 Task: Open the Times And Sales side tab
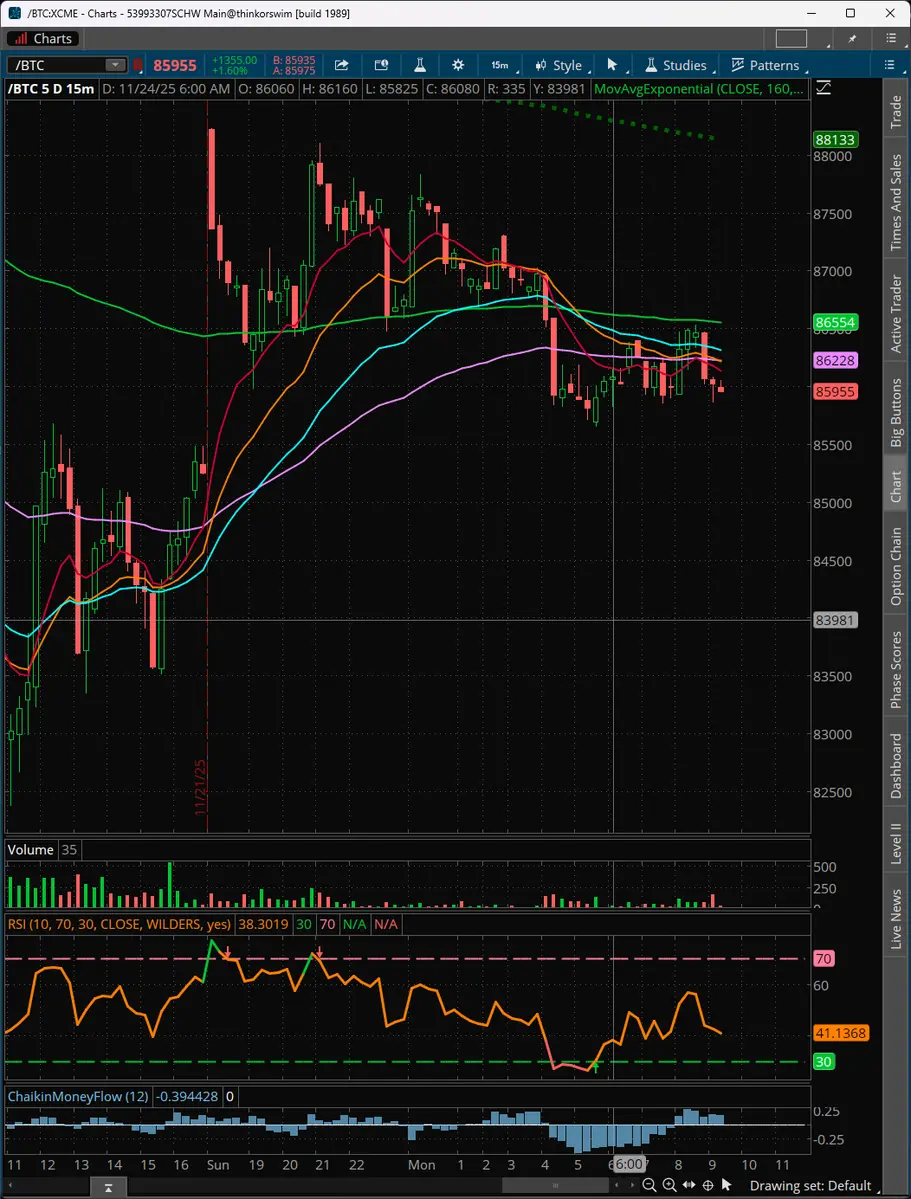click(x=896, y=203)
